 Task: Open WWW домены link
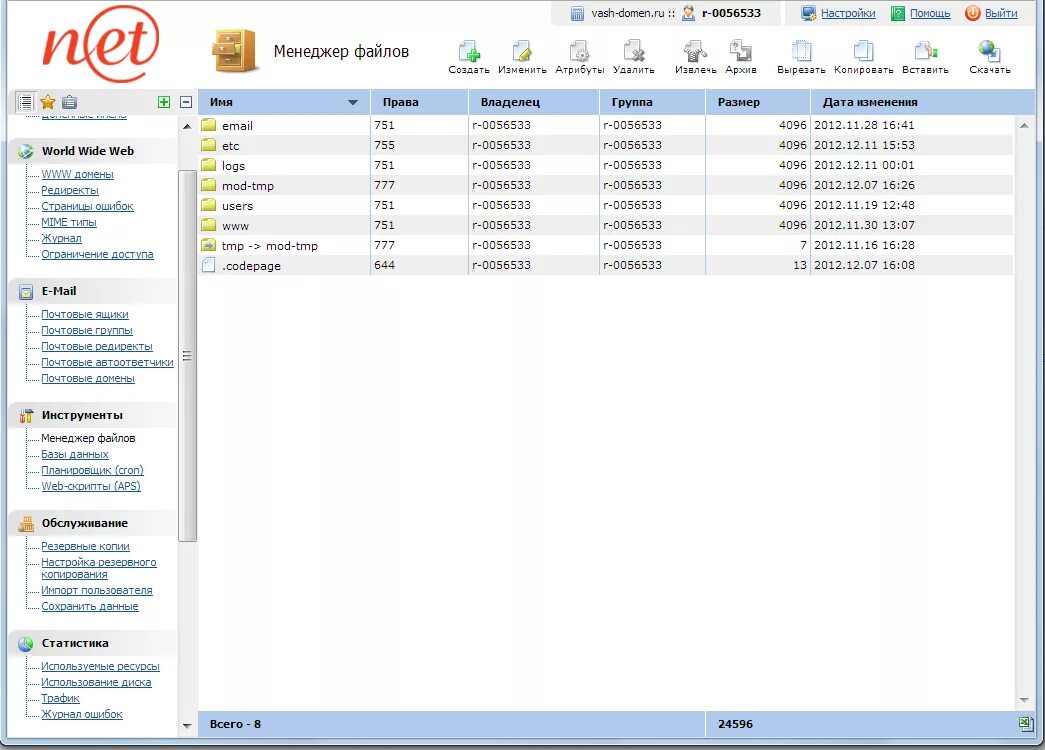(x=77, y=174)
